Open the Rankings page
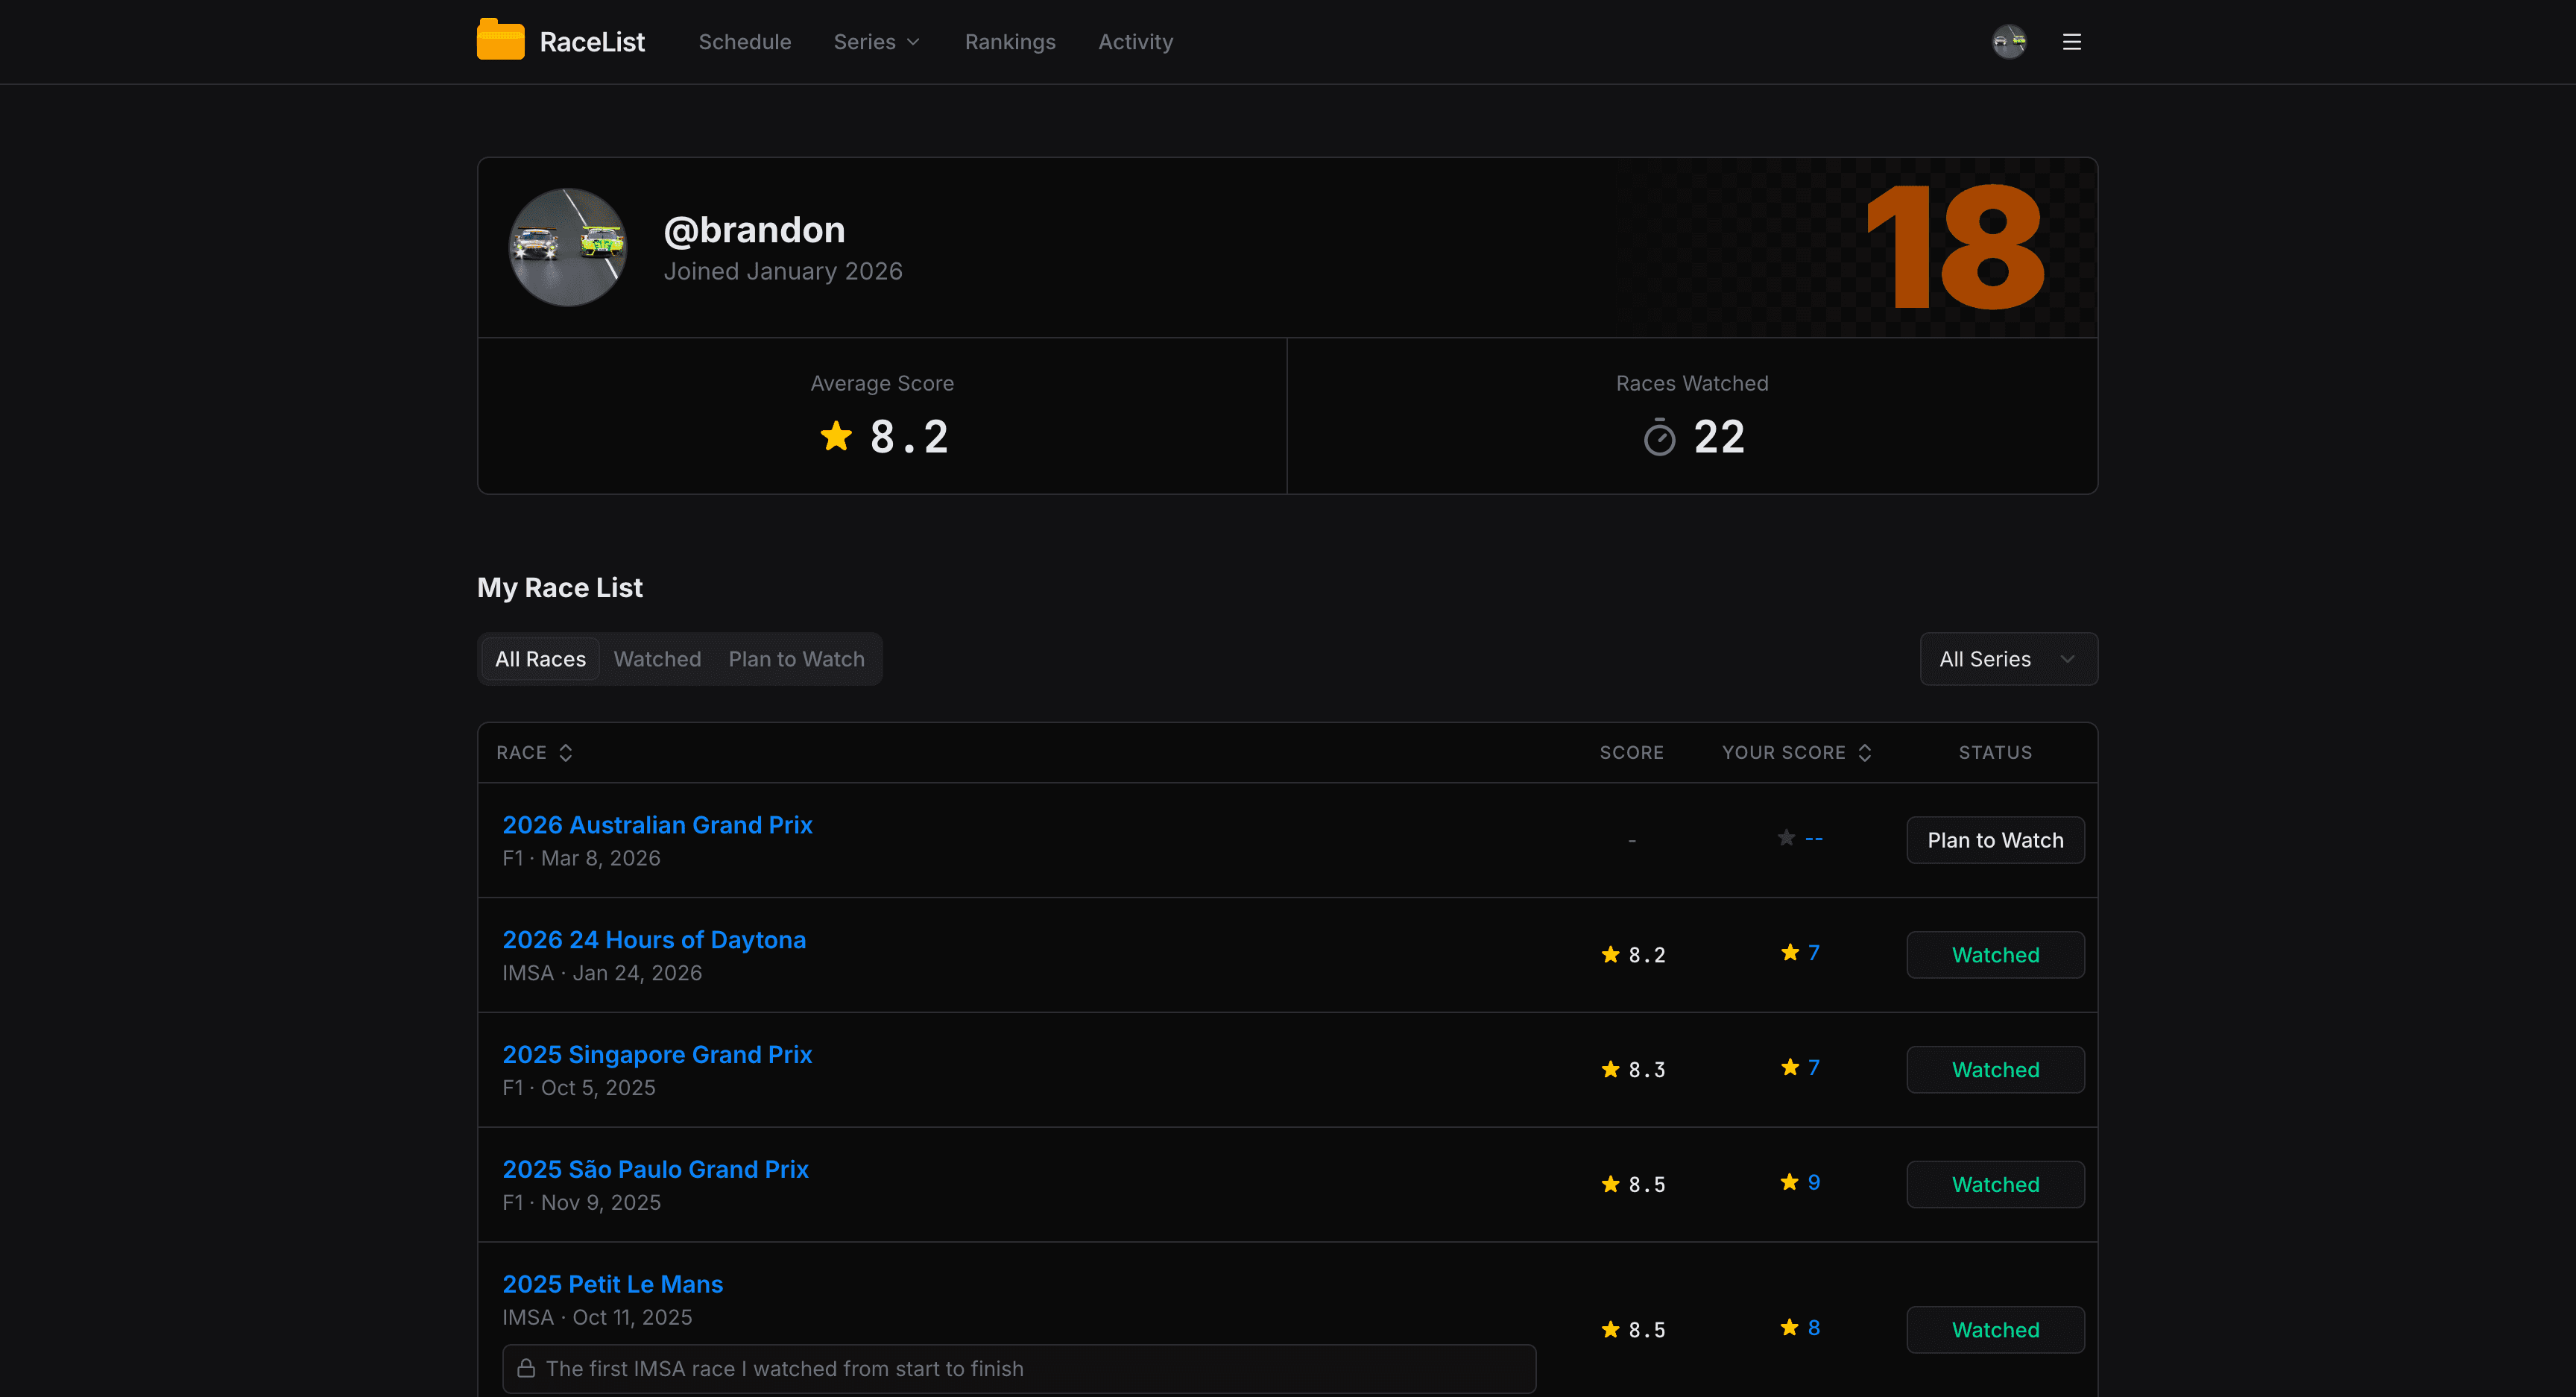Screen dimensions: 2576x1397 tap(1010, 41)
